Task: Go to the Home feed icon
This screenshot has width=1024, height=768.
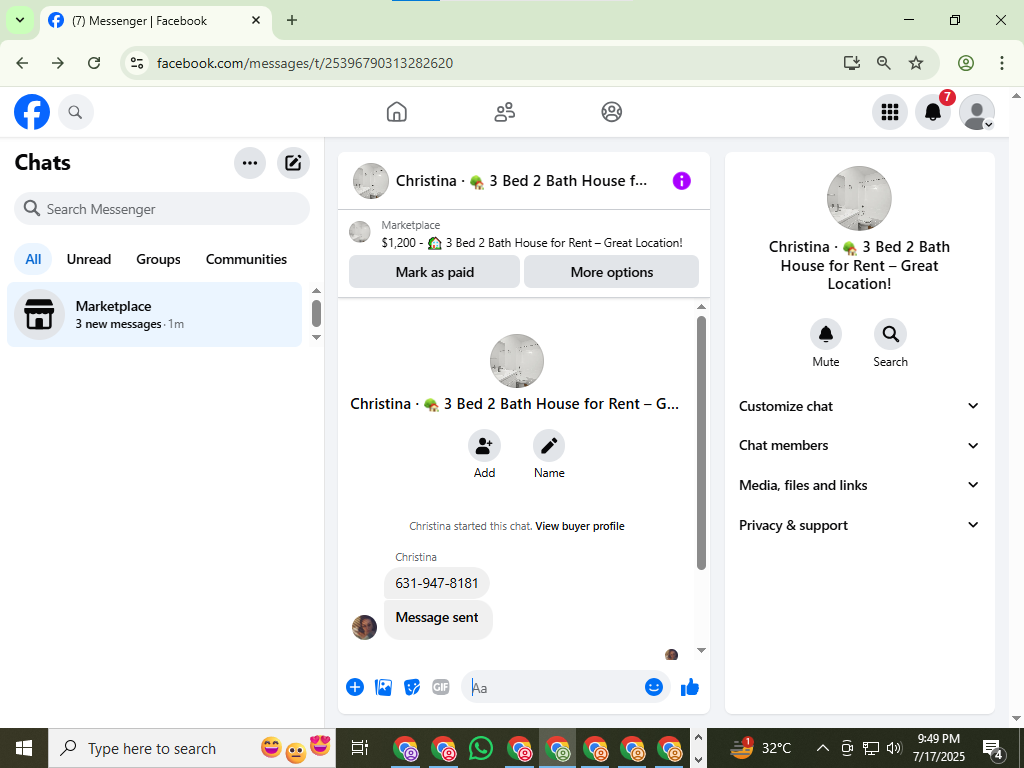Action: [396, 112]
